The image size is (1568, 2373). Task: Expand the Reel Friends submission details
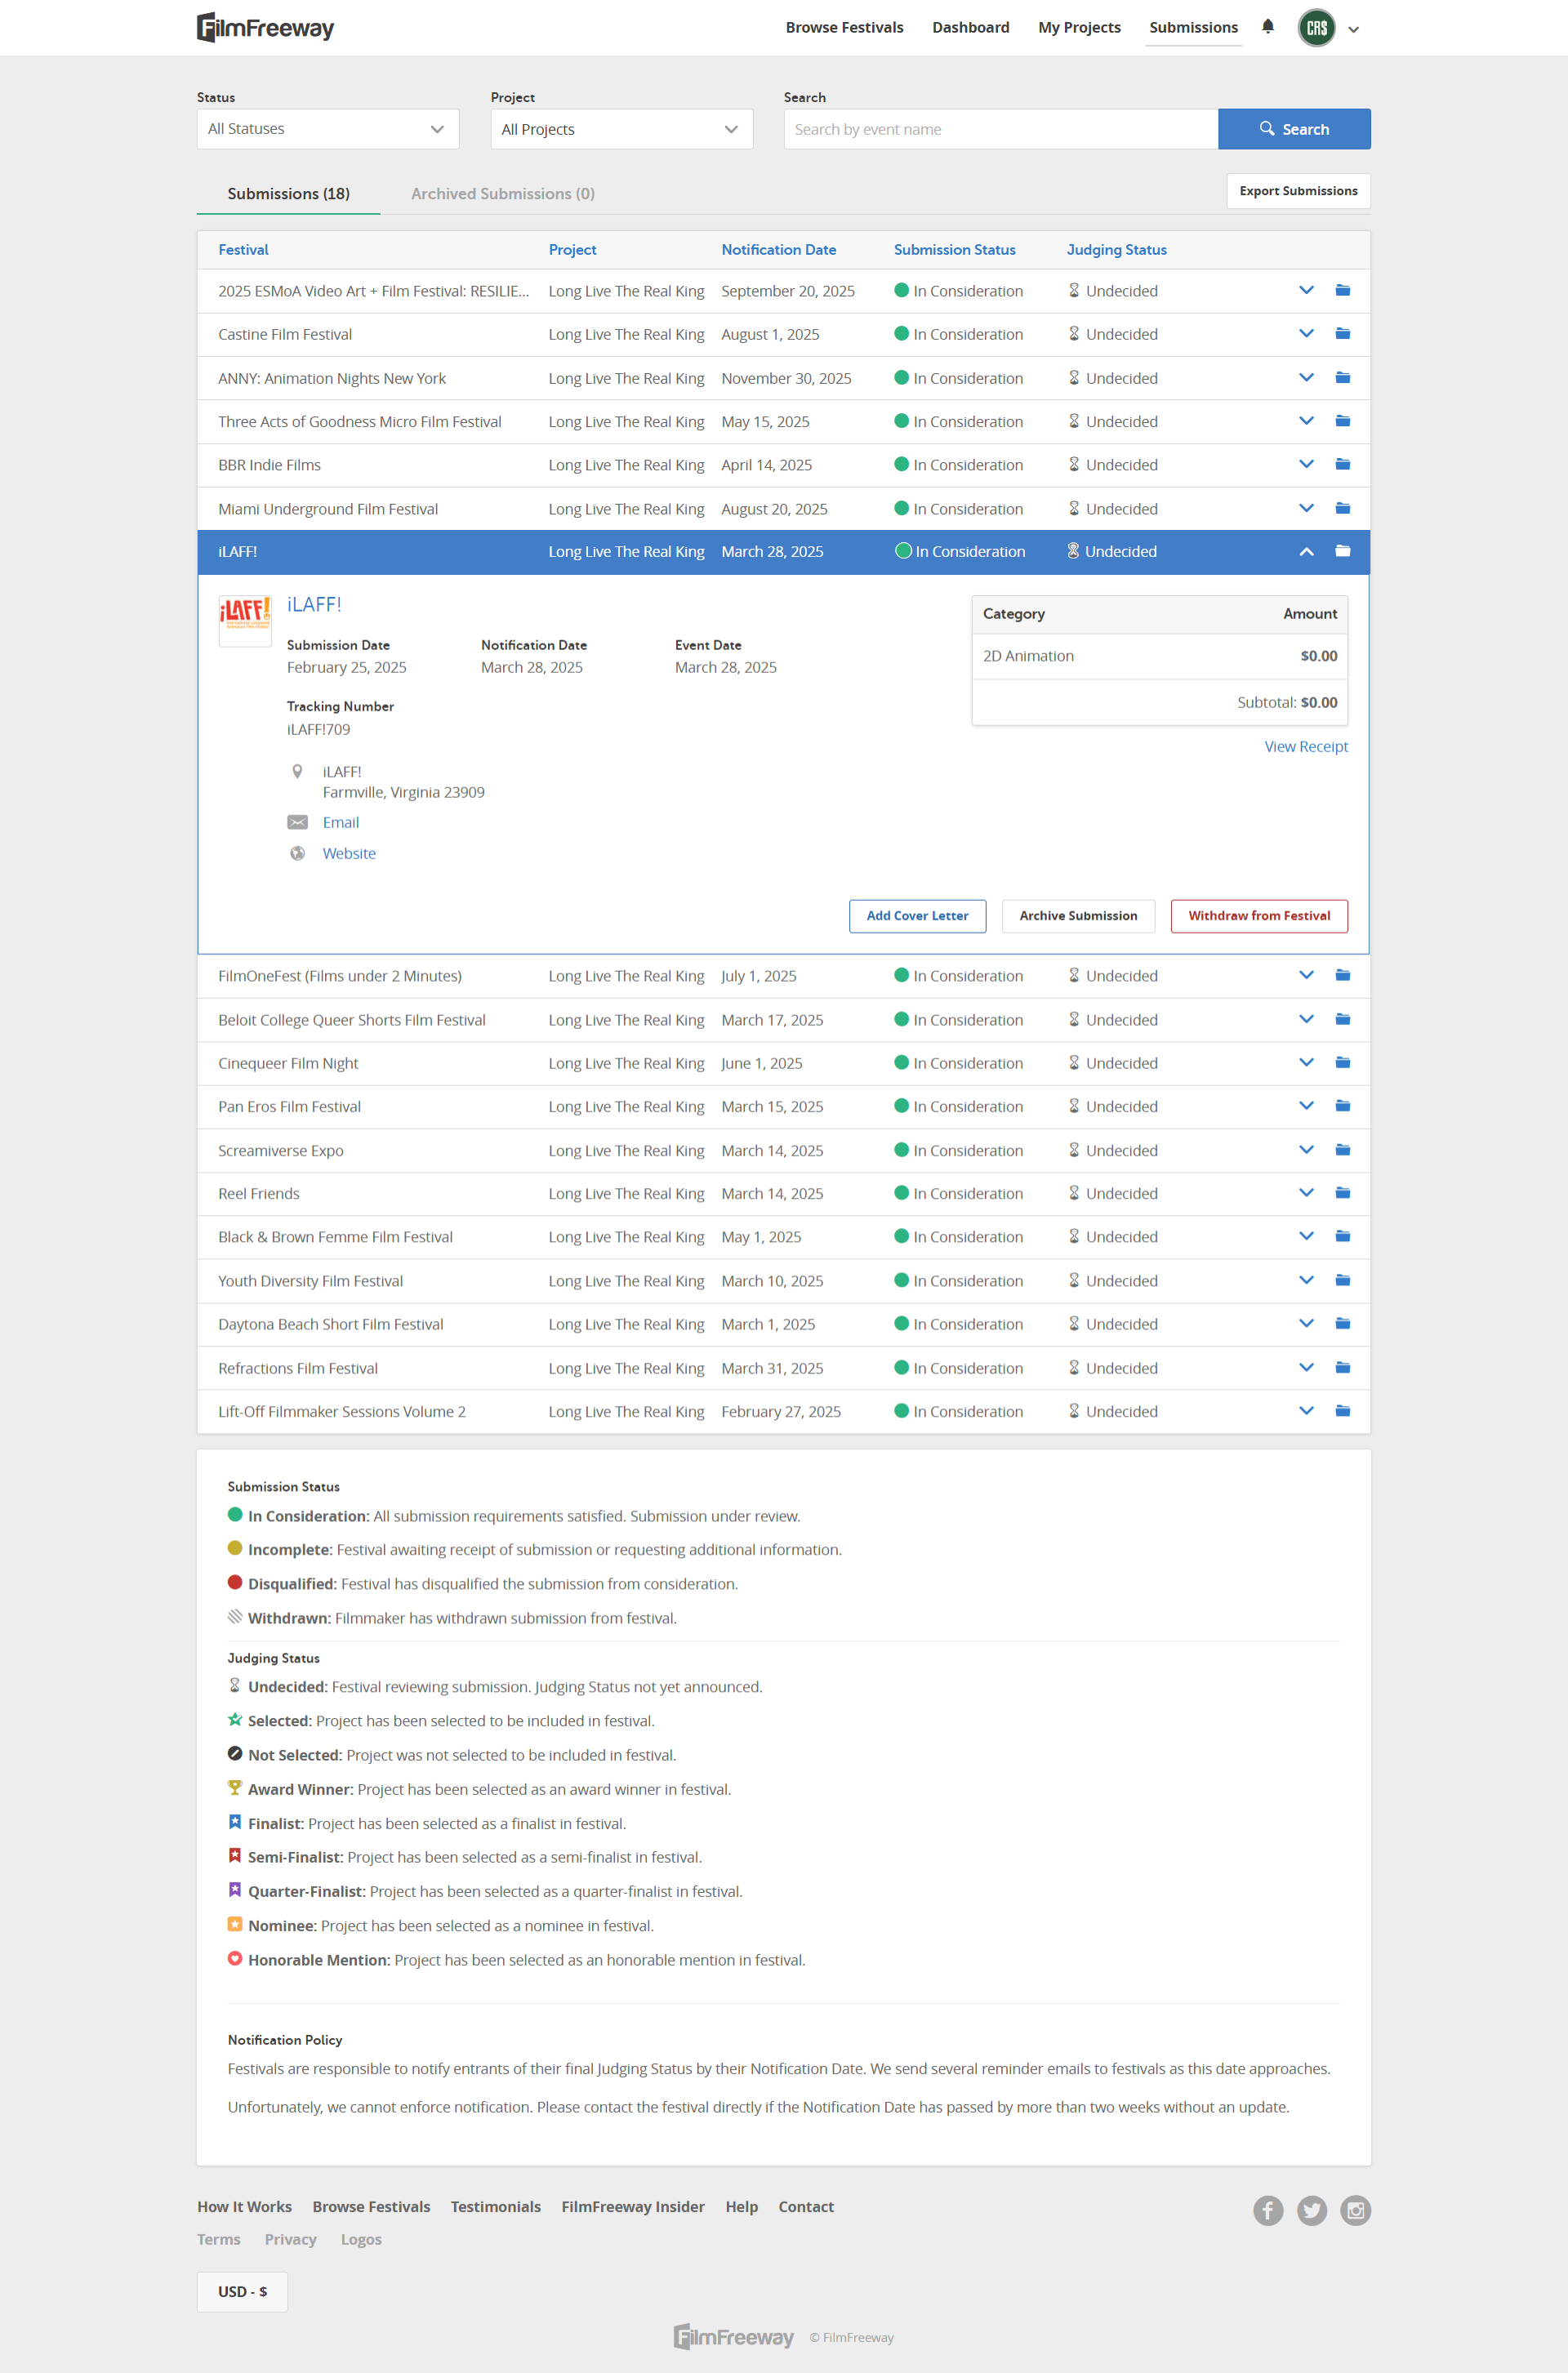pyautogui.click(x=1306, y=1193)
